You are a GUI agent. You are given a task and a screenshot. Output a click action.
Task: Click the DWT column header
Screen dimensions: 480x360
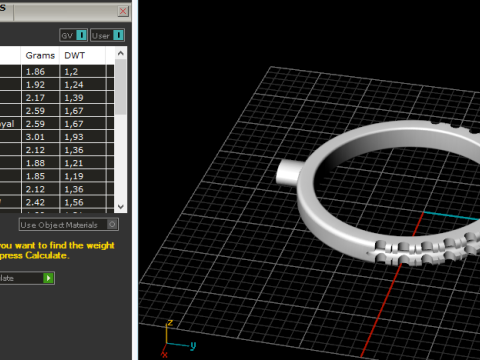click(82, 55)
